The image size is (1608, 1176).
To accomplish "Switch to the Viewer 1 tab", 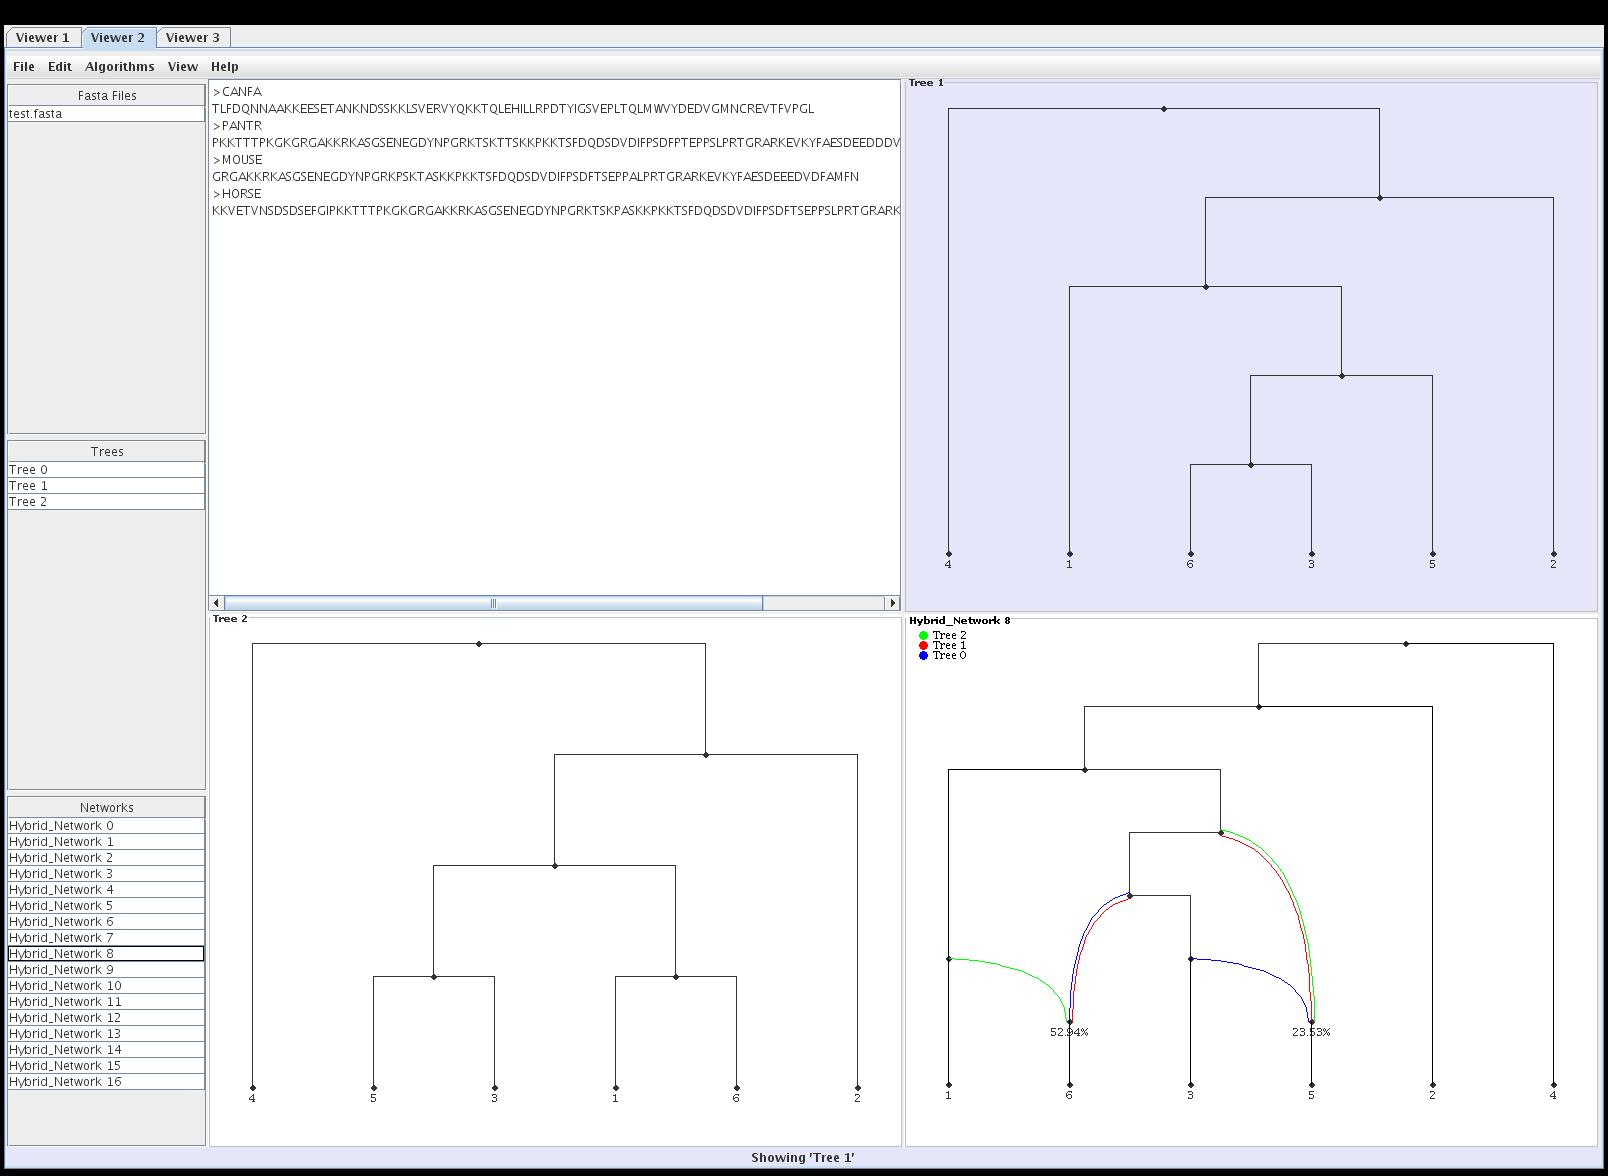I will 43,38.
